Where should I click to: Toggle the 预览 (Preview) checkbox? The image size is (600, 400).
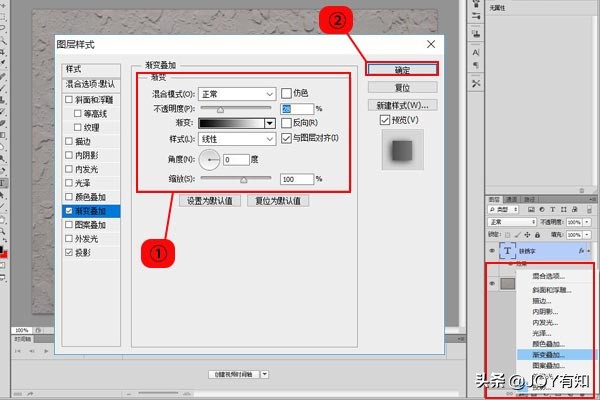[x=385, y=120]
